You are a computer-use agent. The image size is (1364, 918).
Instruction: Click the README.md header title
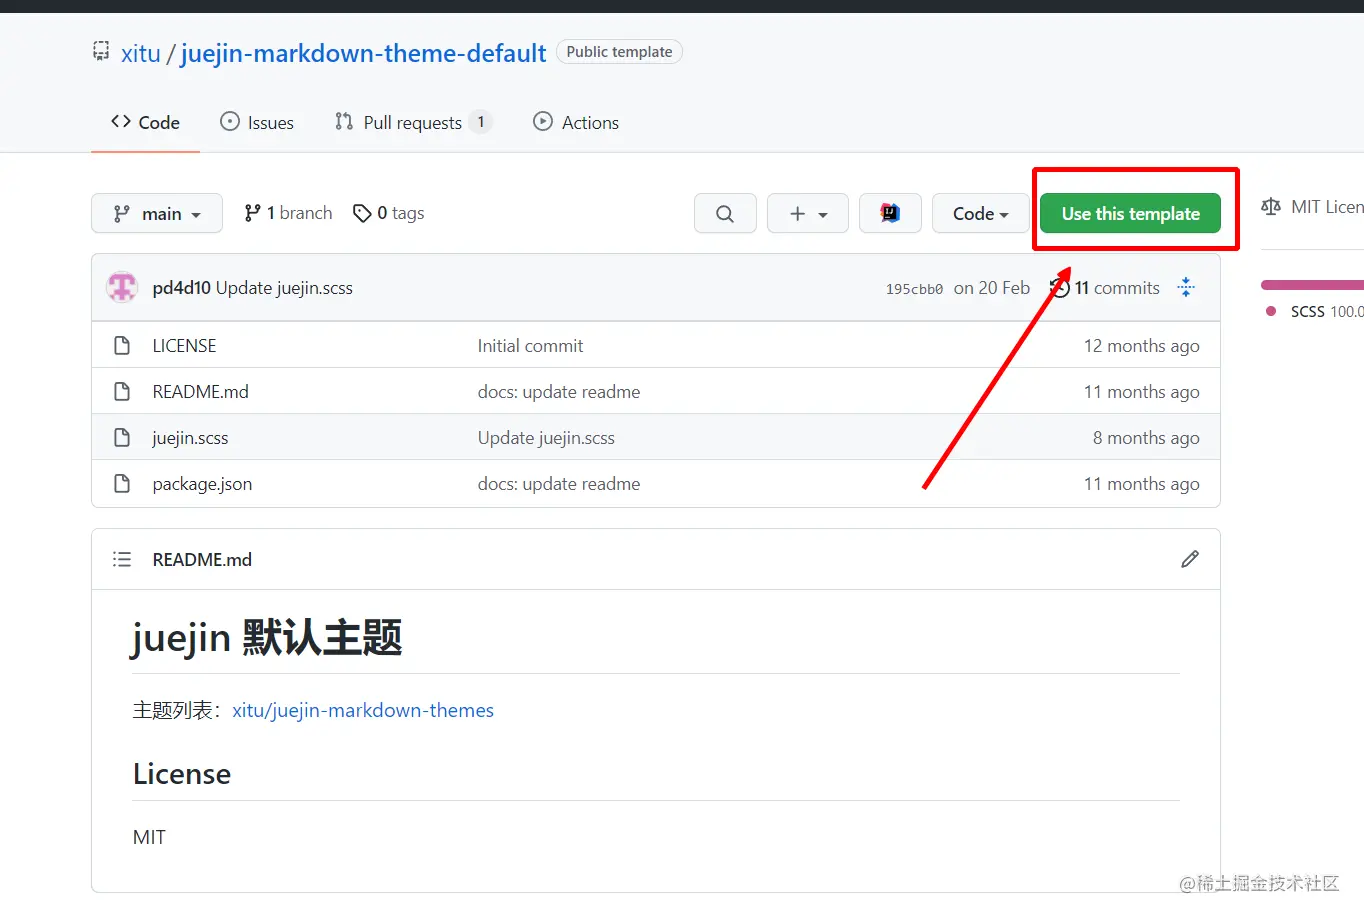point(202,559)
